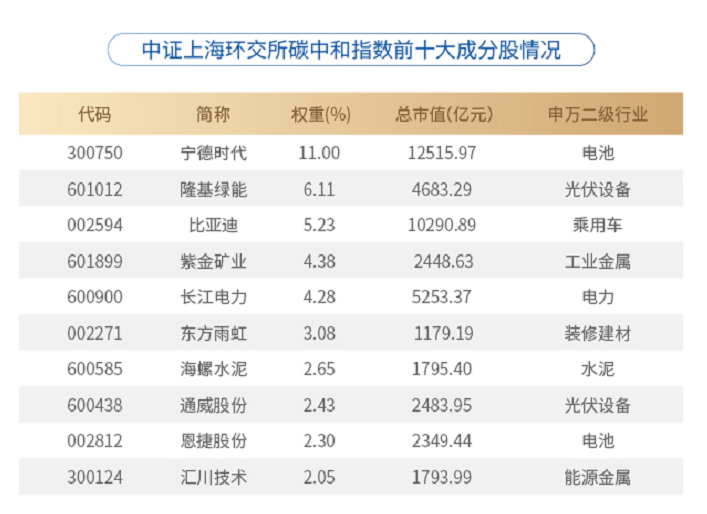
Task: Select stock code 300750
Action: tap(95, 153)
